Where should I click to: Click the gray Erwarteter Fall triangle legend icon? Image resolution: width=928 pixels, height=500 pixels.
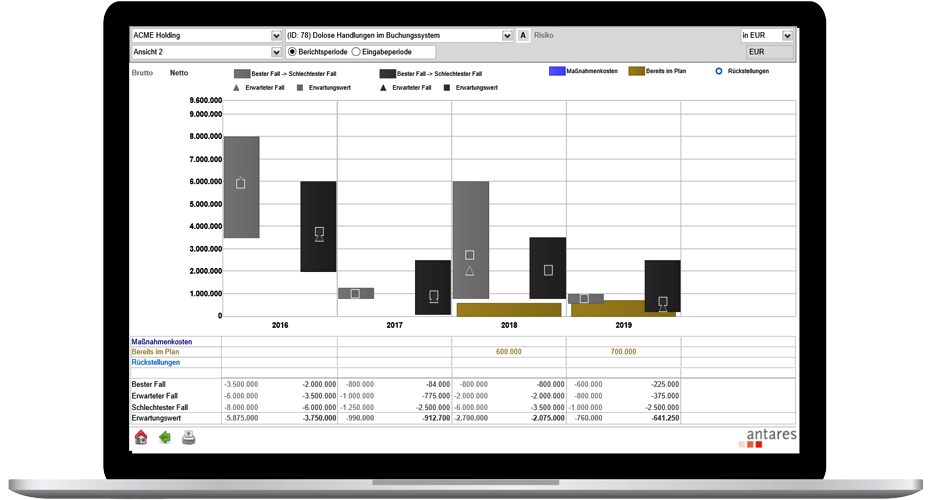pyautogui.click(x=237, y=88)
